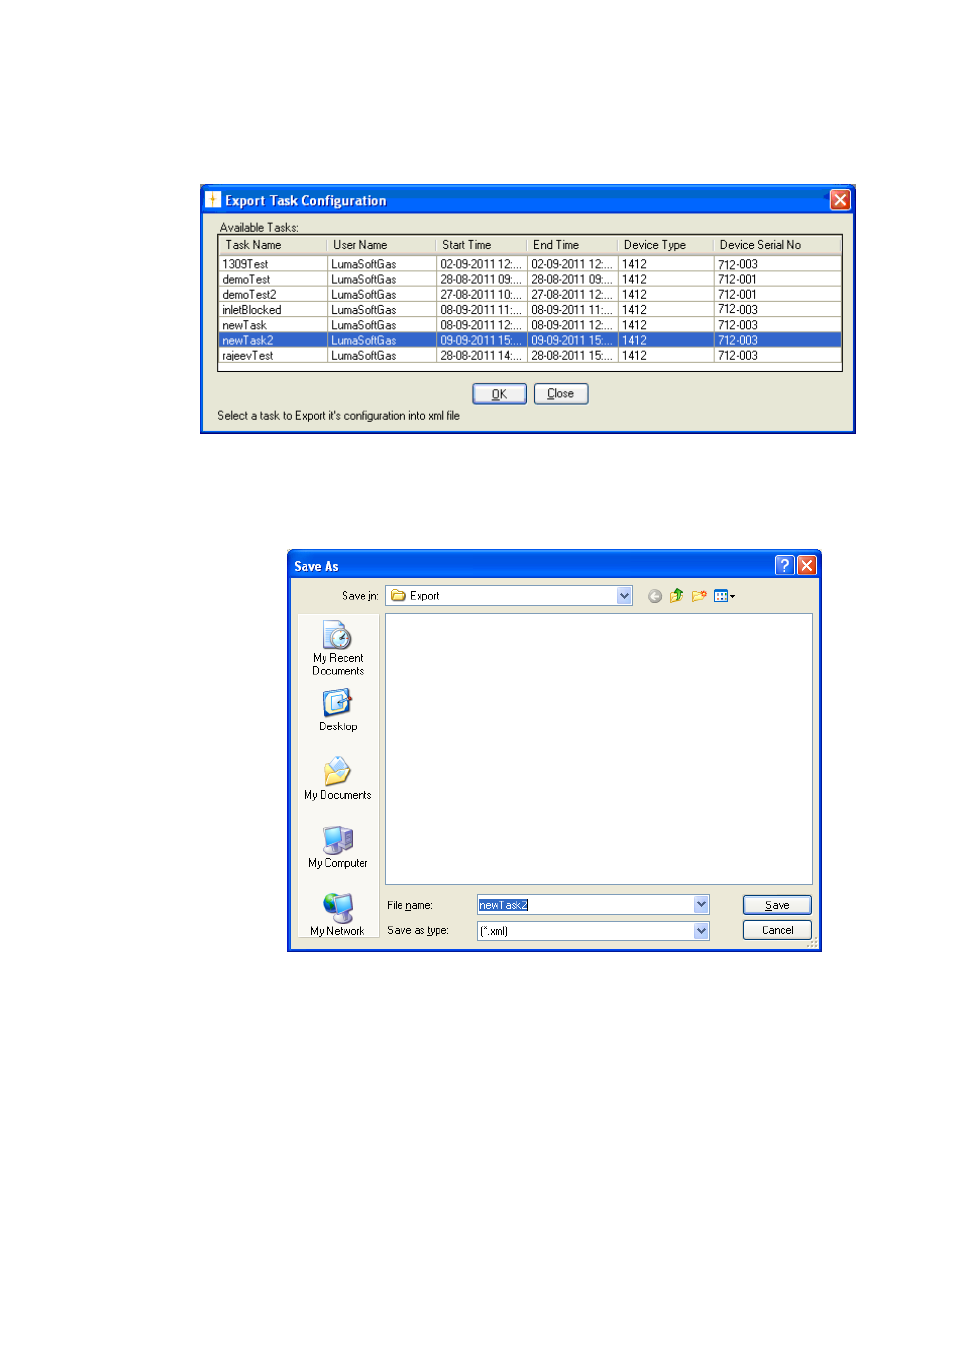Click the Save button
955x1350 pixels.
tap(777, 905)
